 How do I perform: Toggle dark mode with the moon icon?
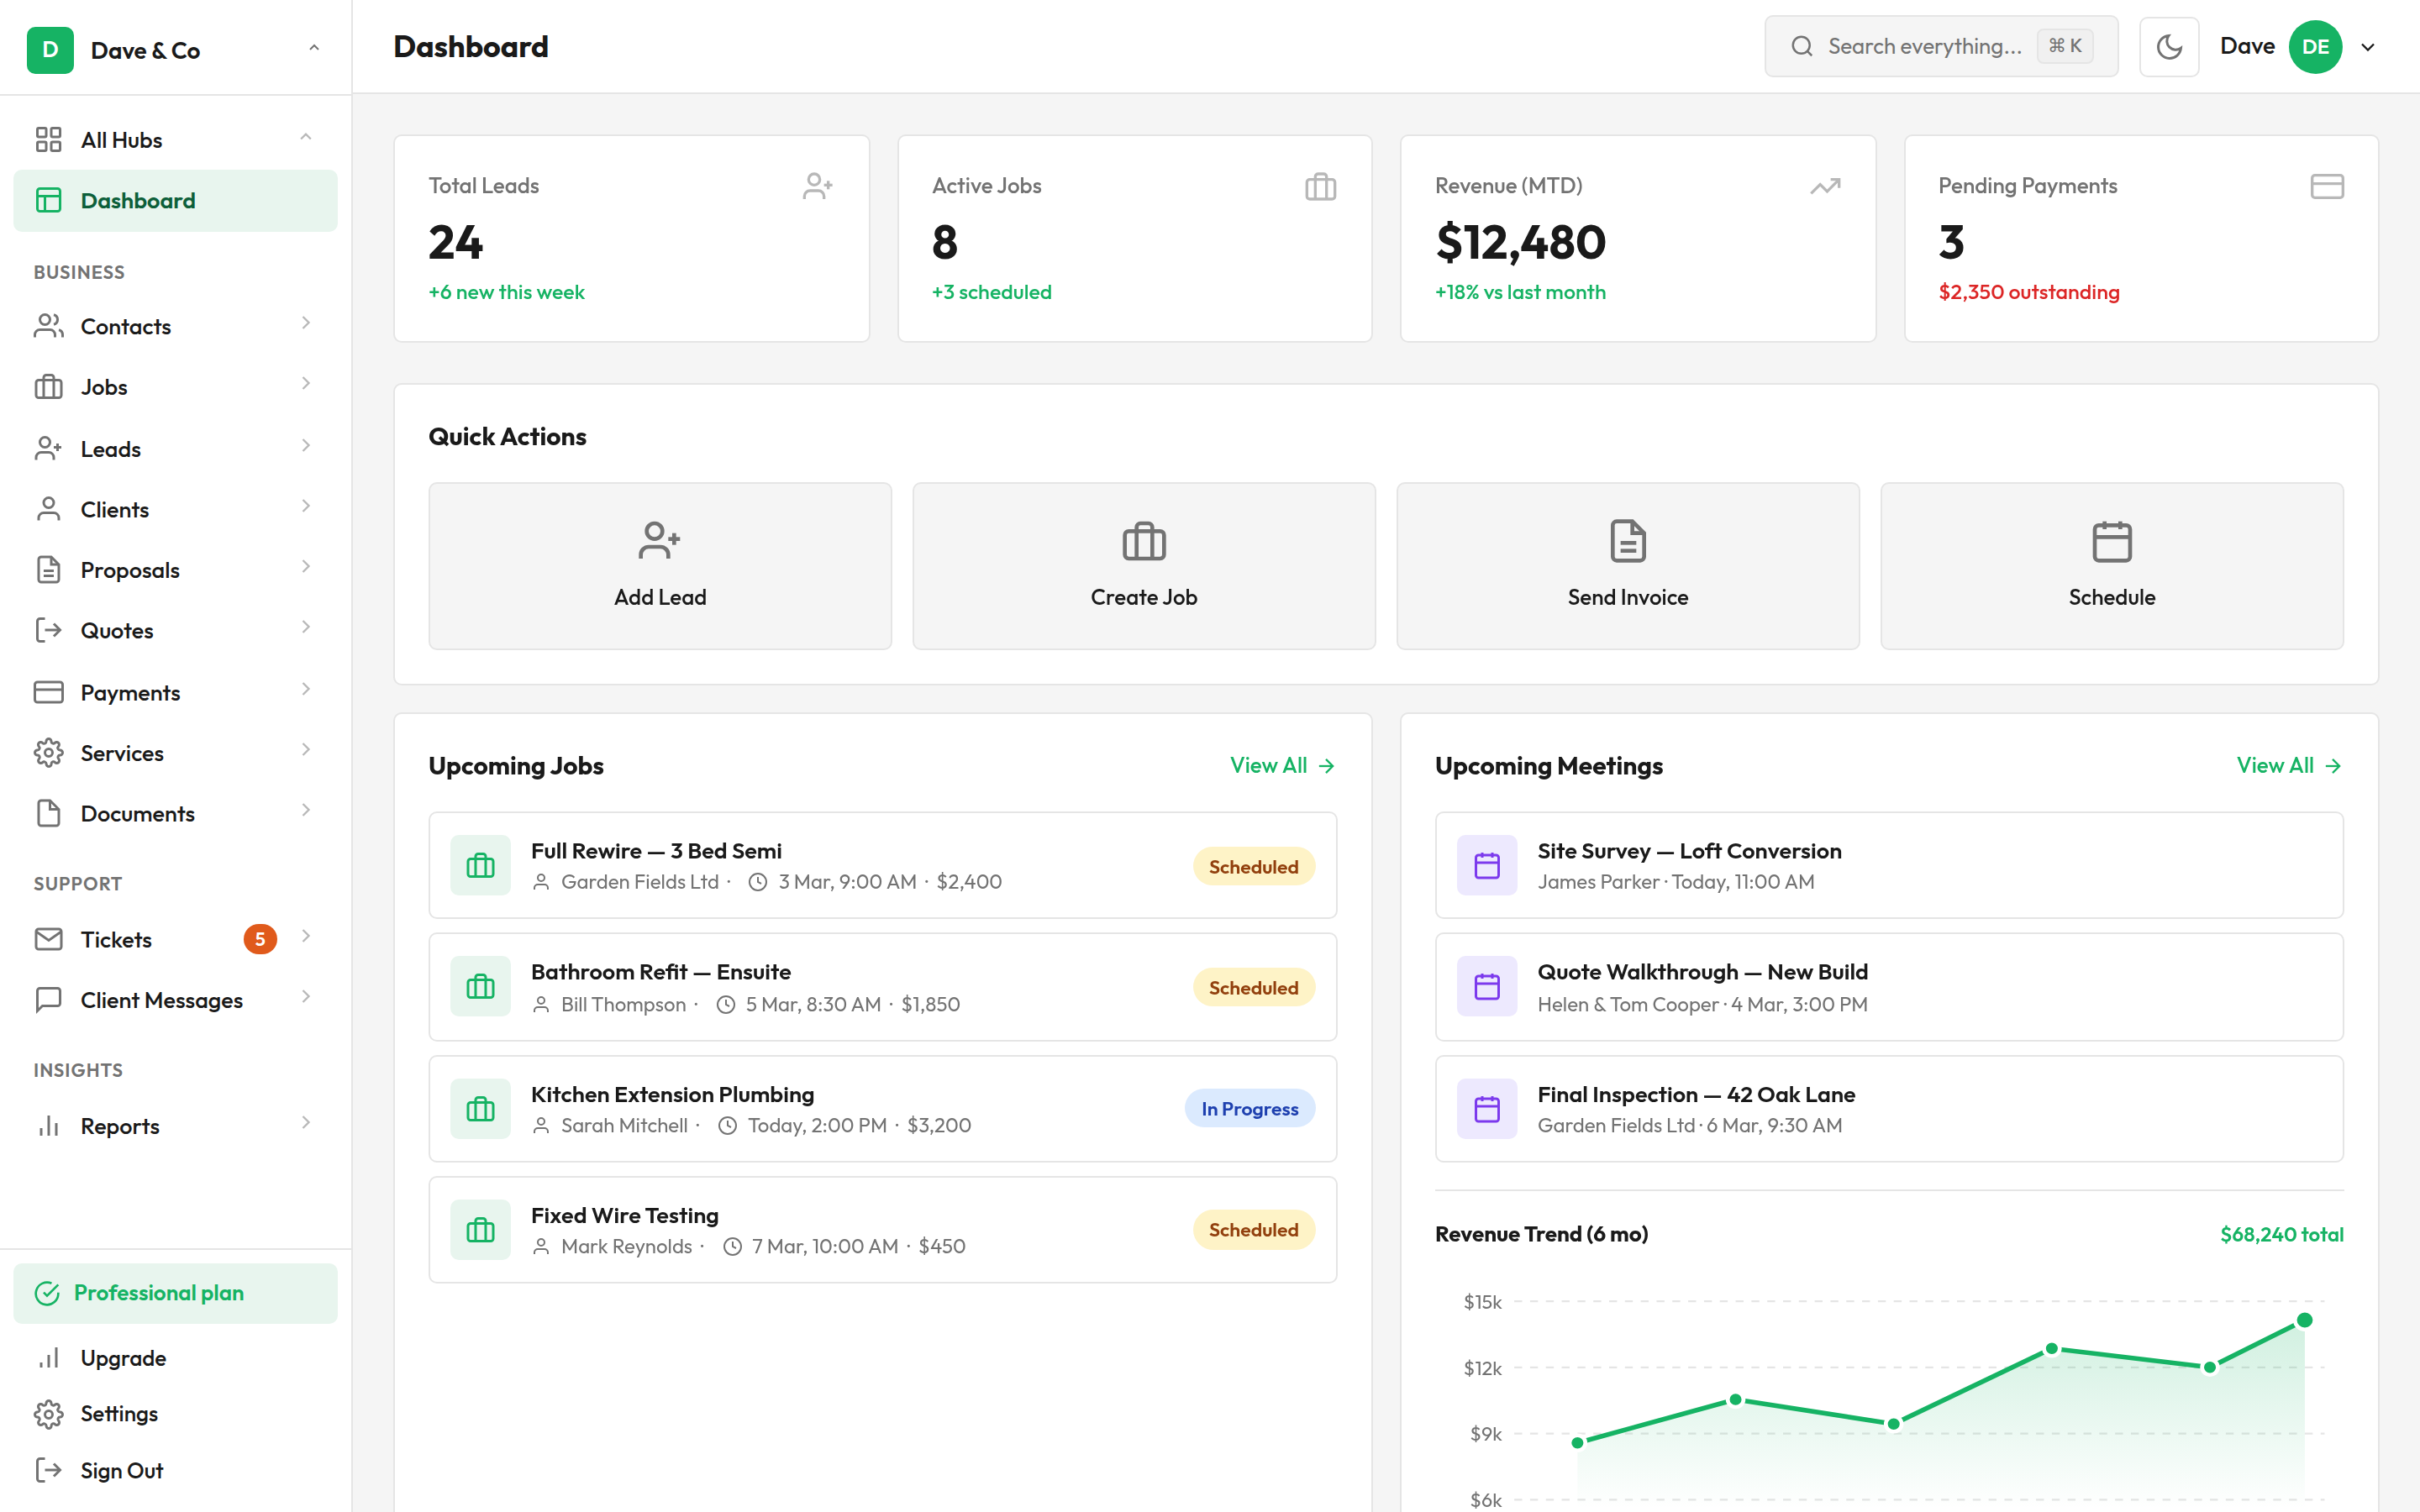[x=2168, y=47]
